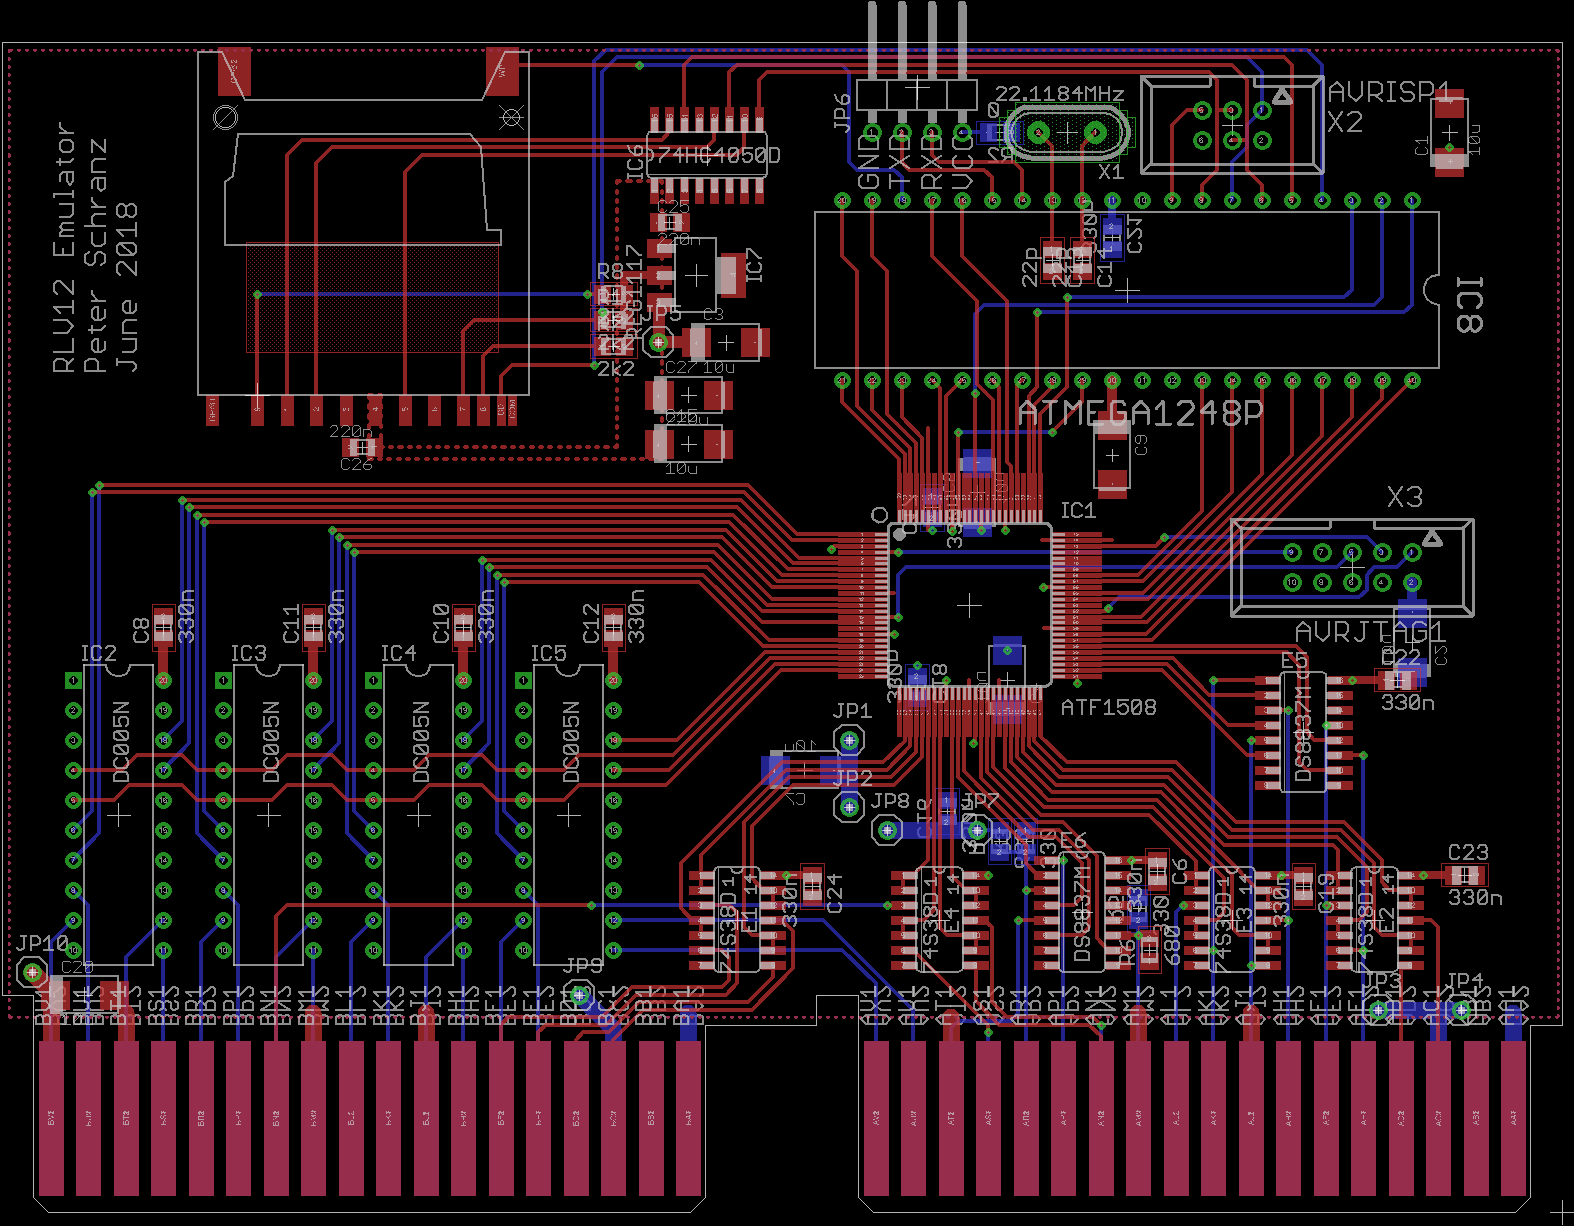Select the ATF1508 chip label
Image resolution: width=1574 pixels, height=1226 pixels.
pos(1108,707)
